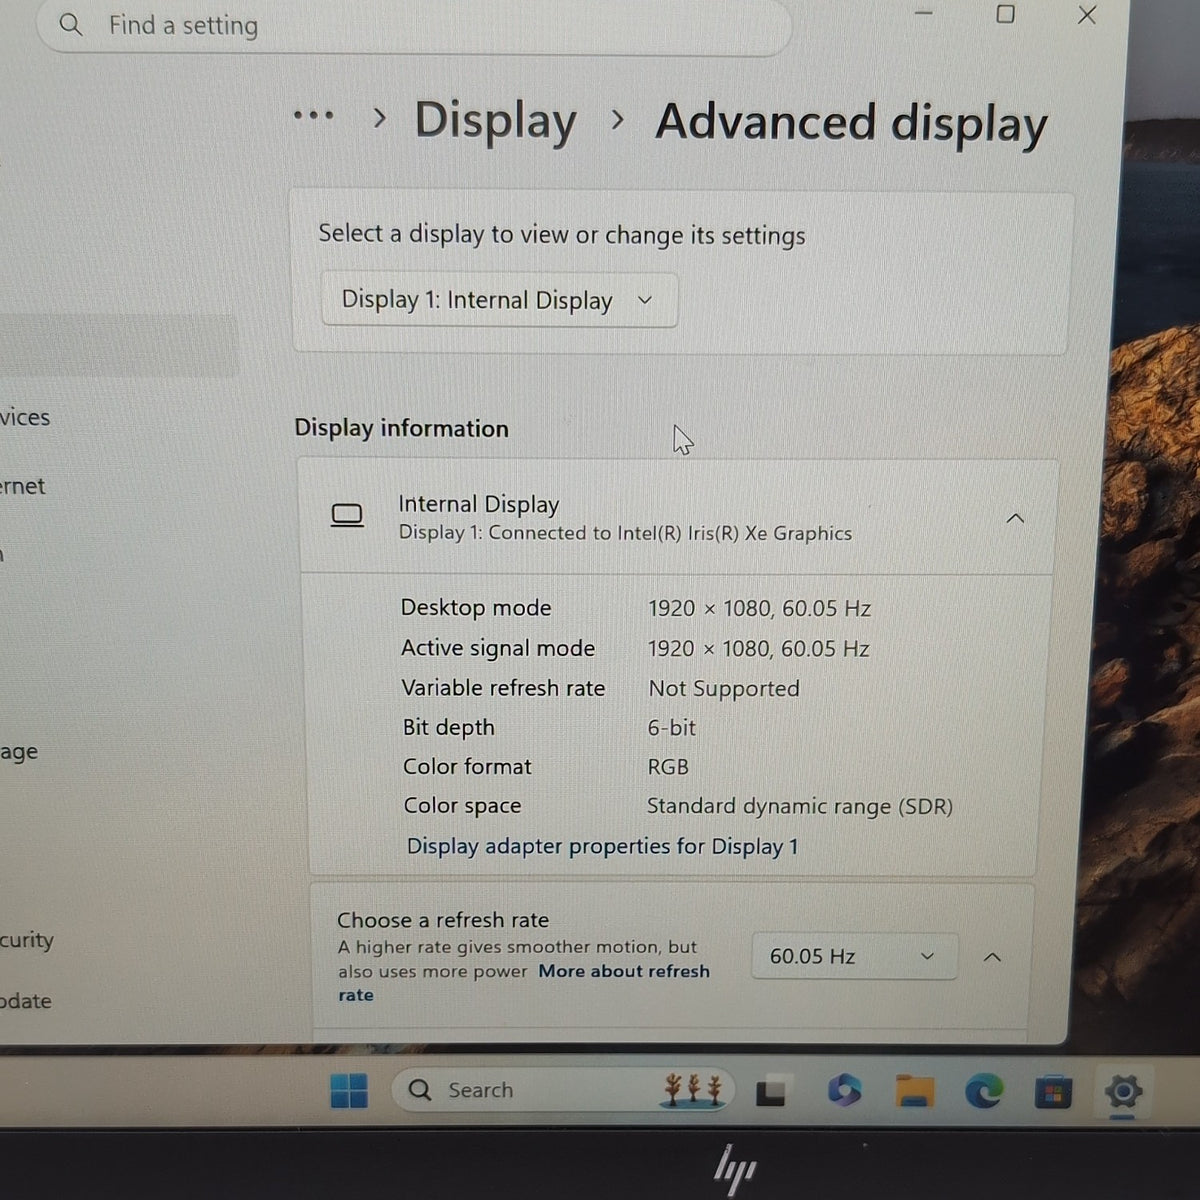The width and height of the screenshot is (1200, 1200).
Task: Select the Bit depth 6-bit value
Action: click(671, 728)
